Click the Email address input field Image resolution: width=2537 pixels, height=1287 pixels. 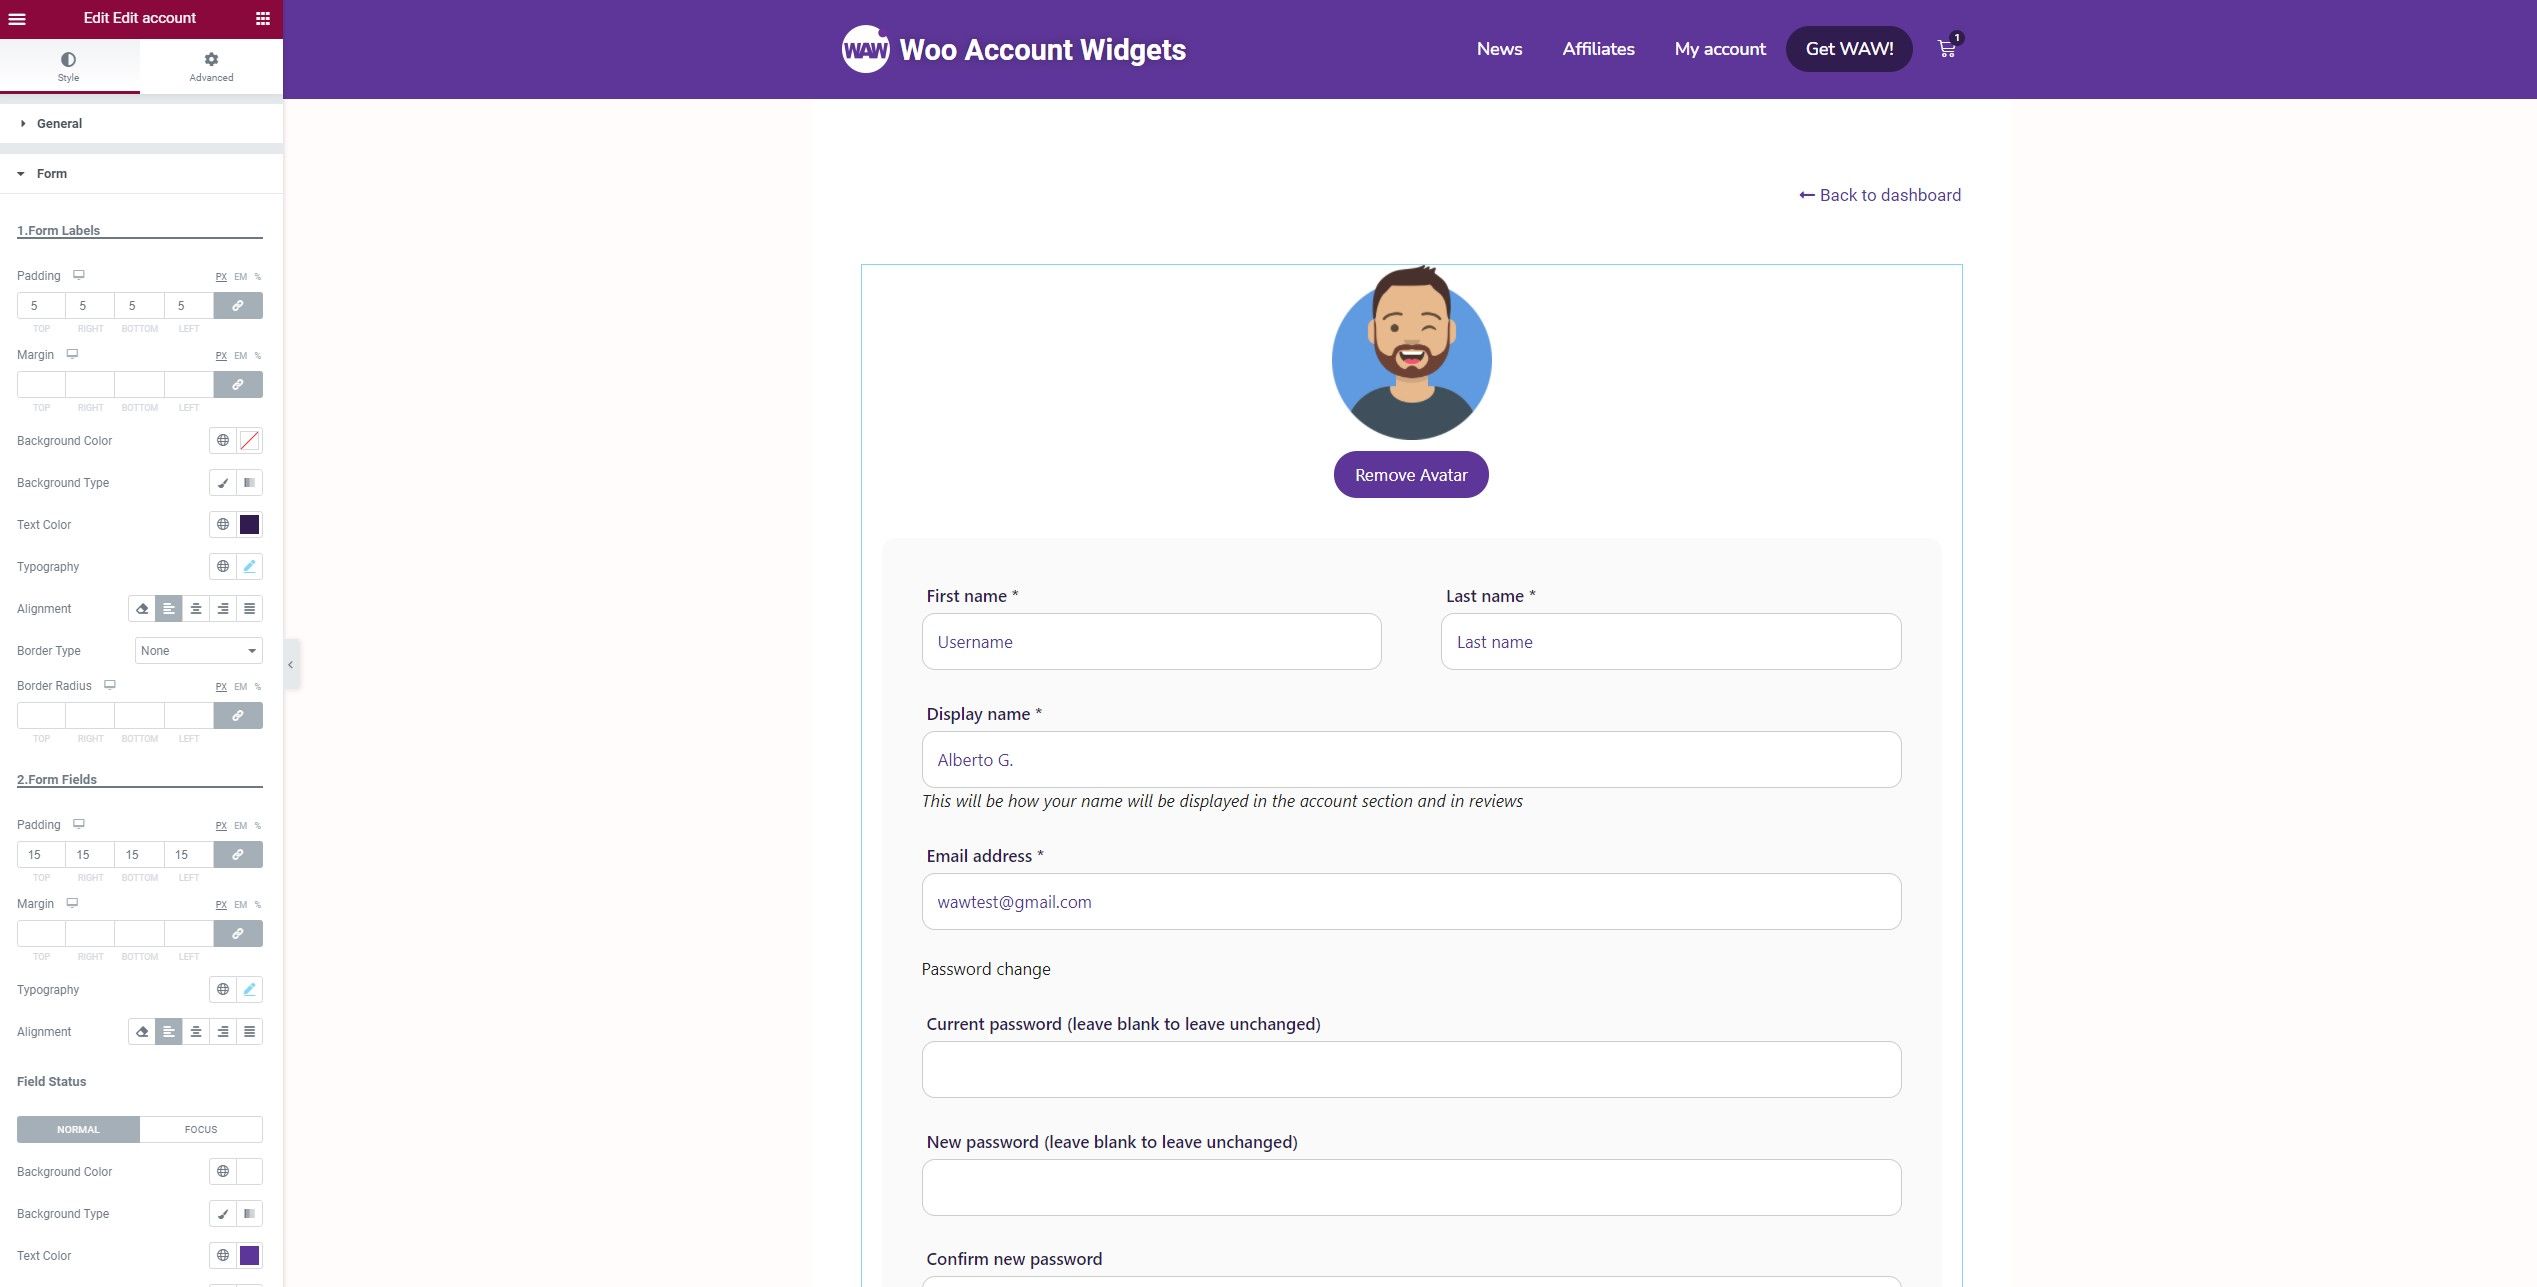[x=1411, y=901]
